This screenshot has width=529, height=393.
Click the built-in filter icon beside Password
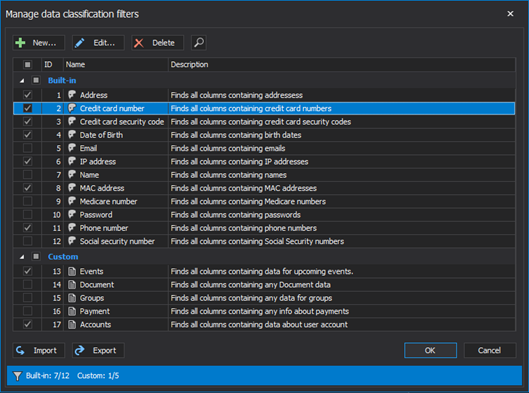tap(72, 214)
